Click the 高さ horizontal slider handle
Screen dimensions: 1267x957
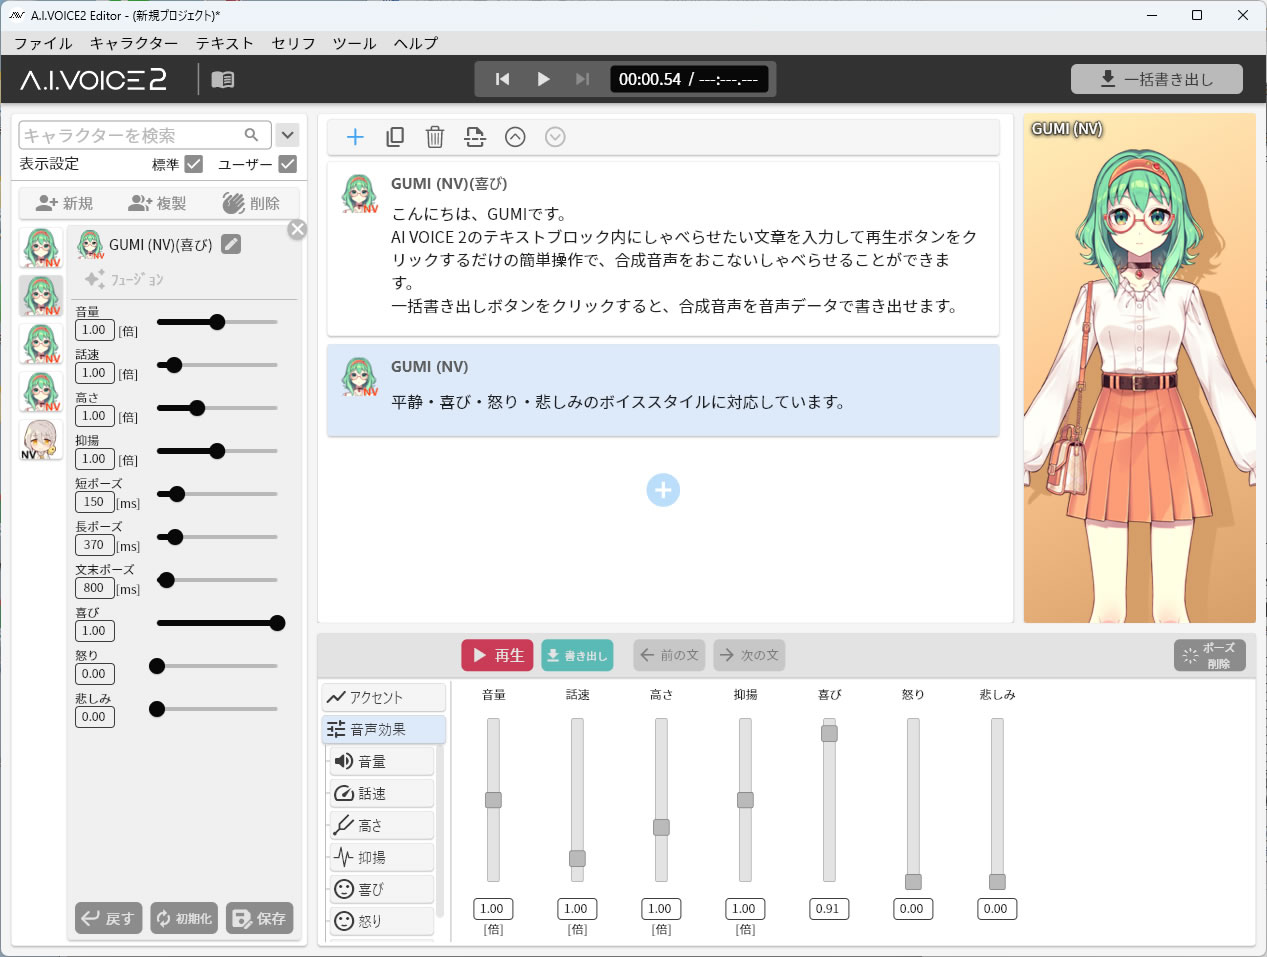point(197,408)
